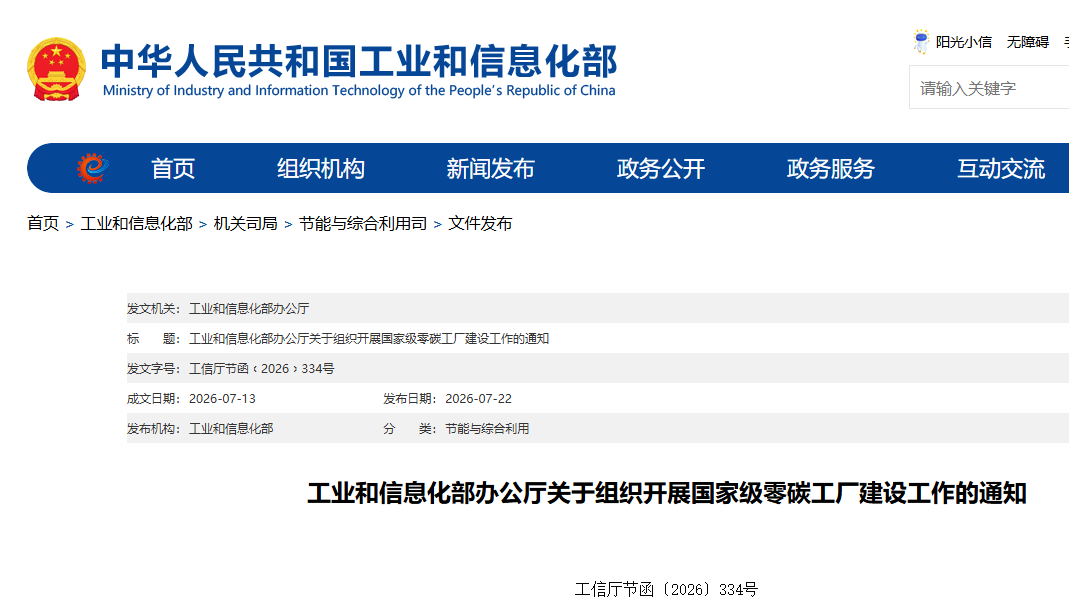Select 成文日期 value 2026-07-13

tap(222, 399)
